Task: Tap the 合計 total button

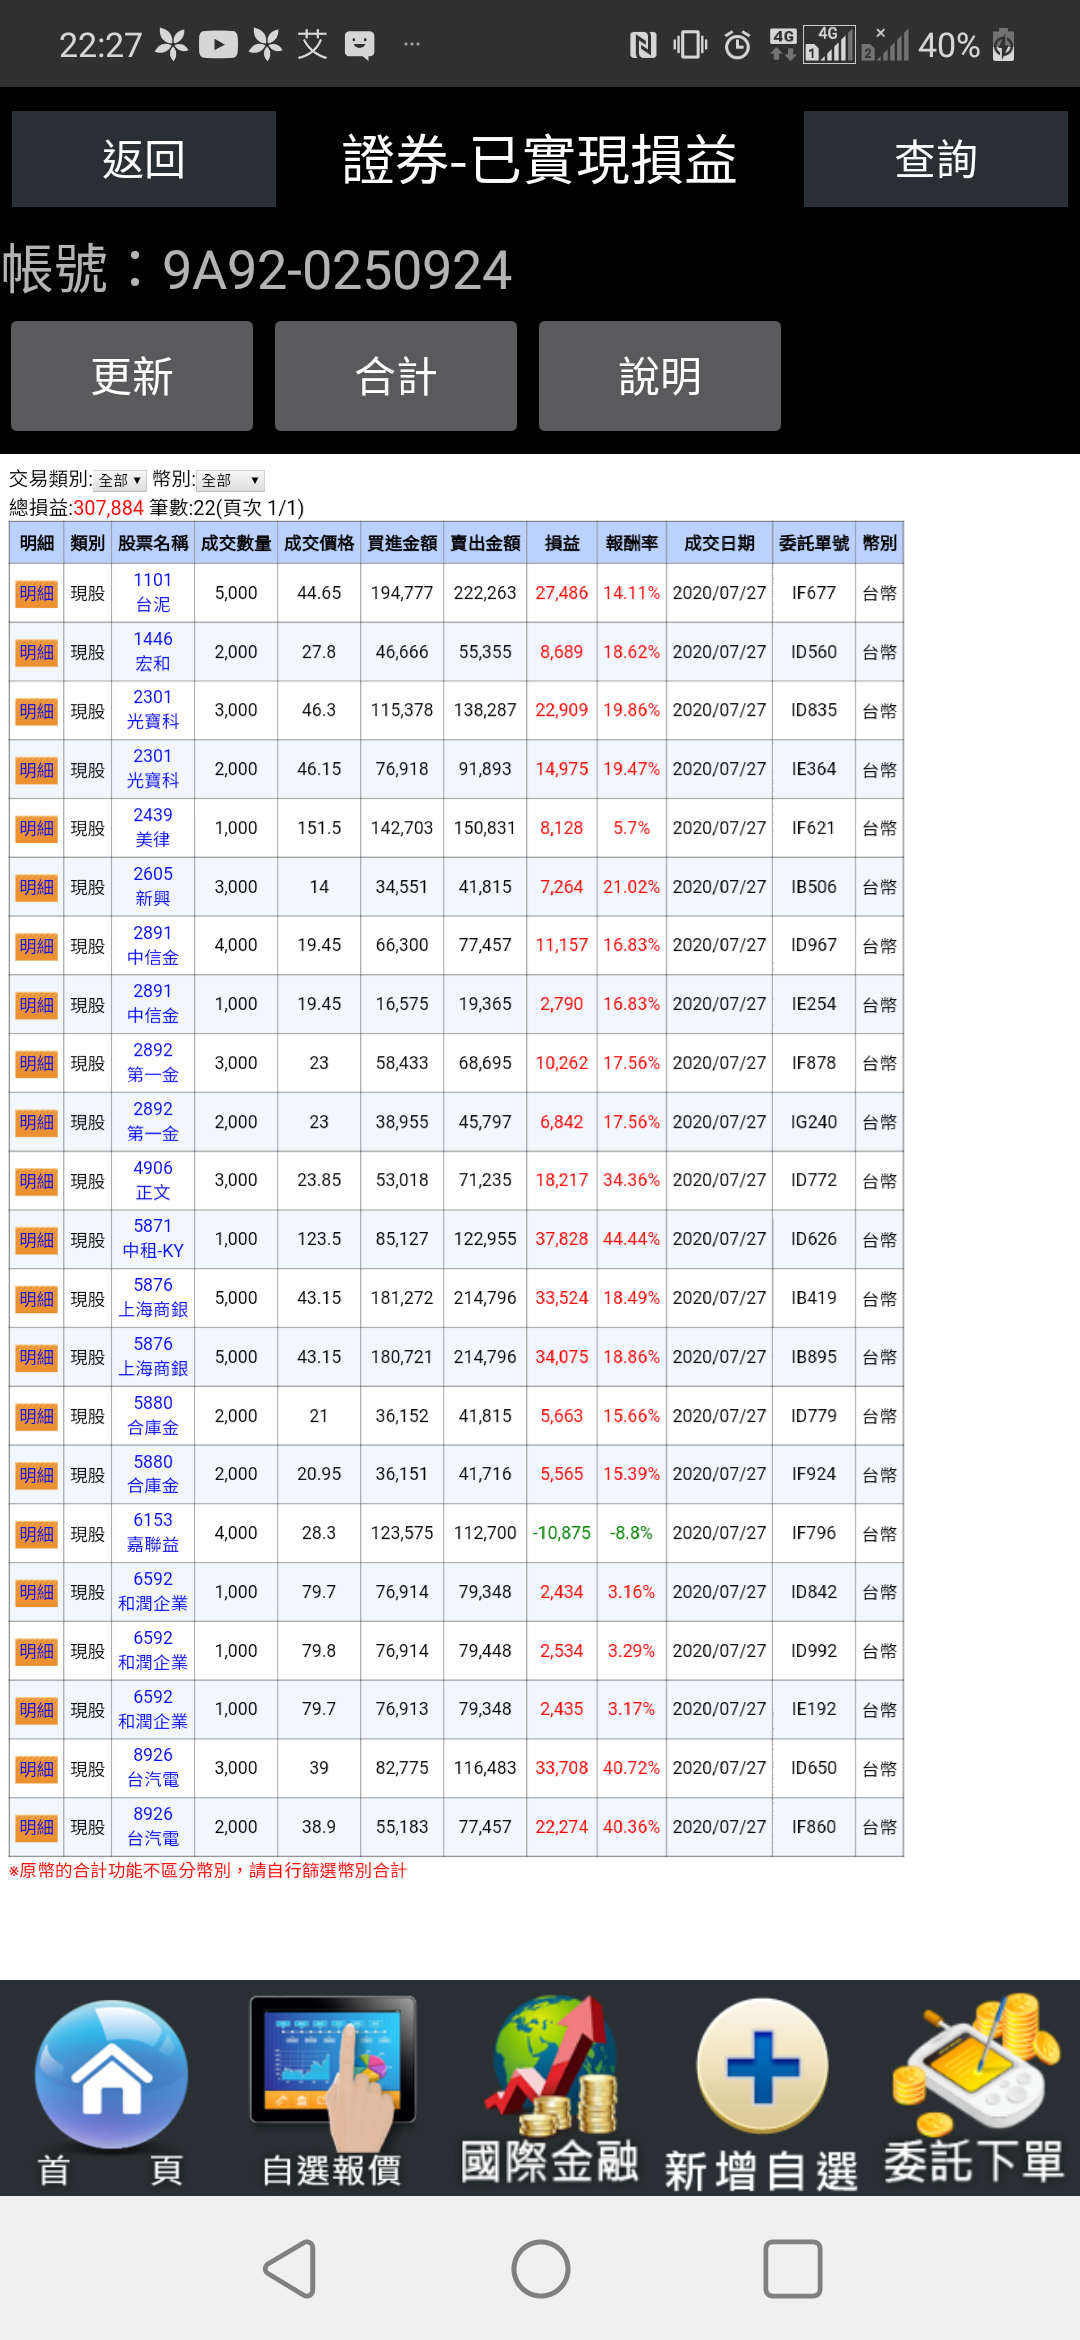Action: coord(396,376)
